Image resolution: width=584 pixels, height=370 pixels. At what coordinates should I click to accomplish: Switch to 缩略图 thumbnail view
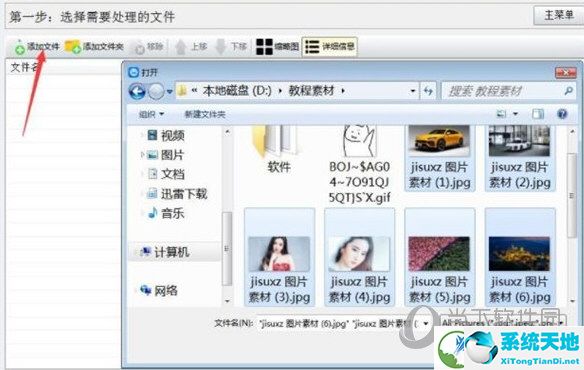[x=277, y=47]
